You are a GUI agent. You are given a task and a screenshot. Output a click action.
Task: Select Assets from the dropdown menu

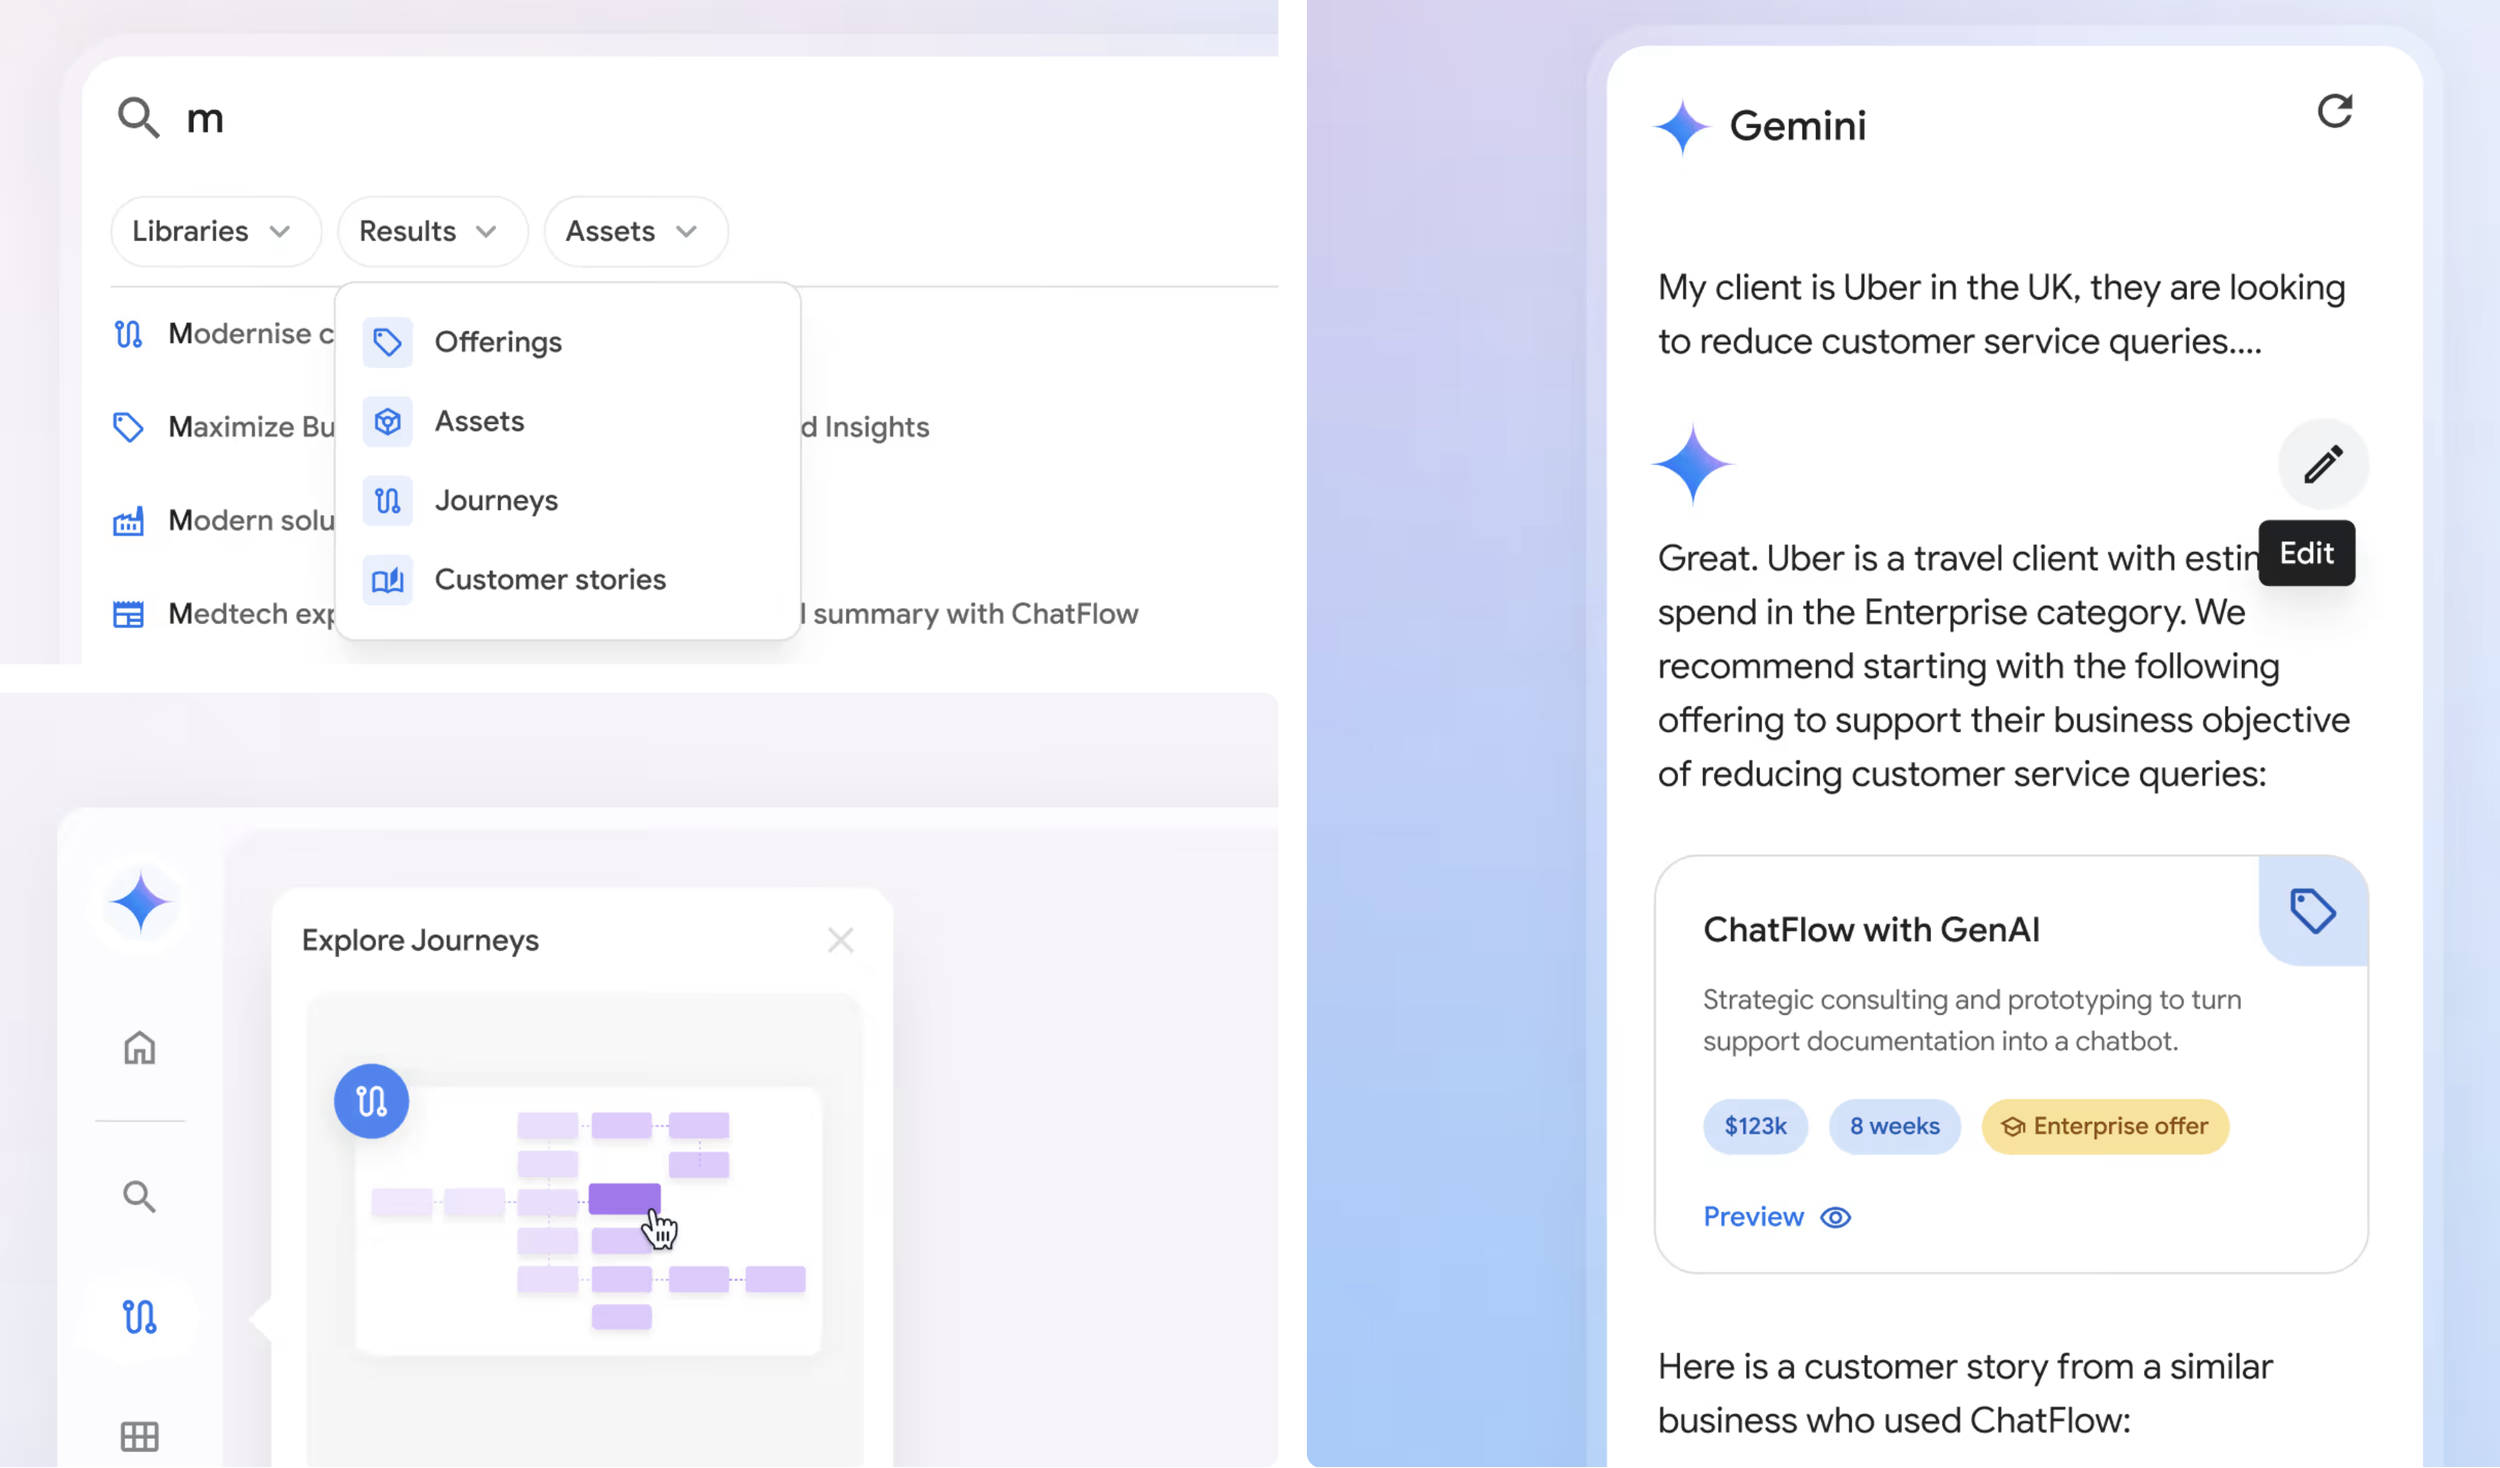(x=567, y=421)
